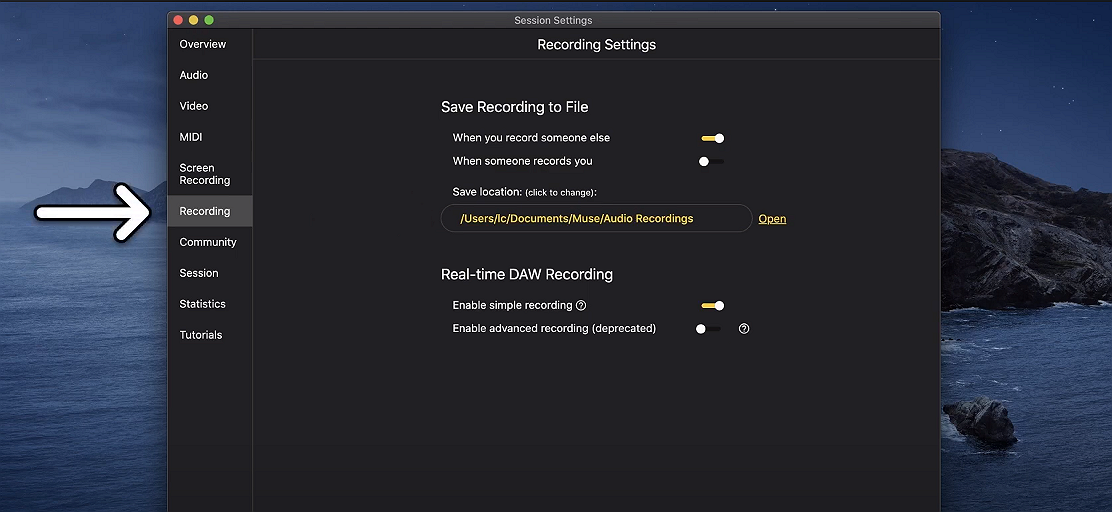Turn on Enable advanced recording (deprecated)
This screenshot has height=512, width=1112.
coord(708,329)
